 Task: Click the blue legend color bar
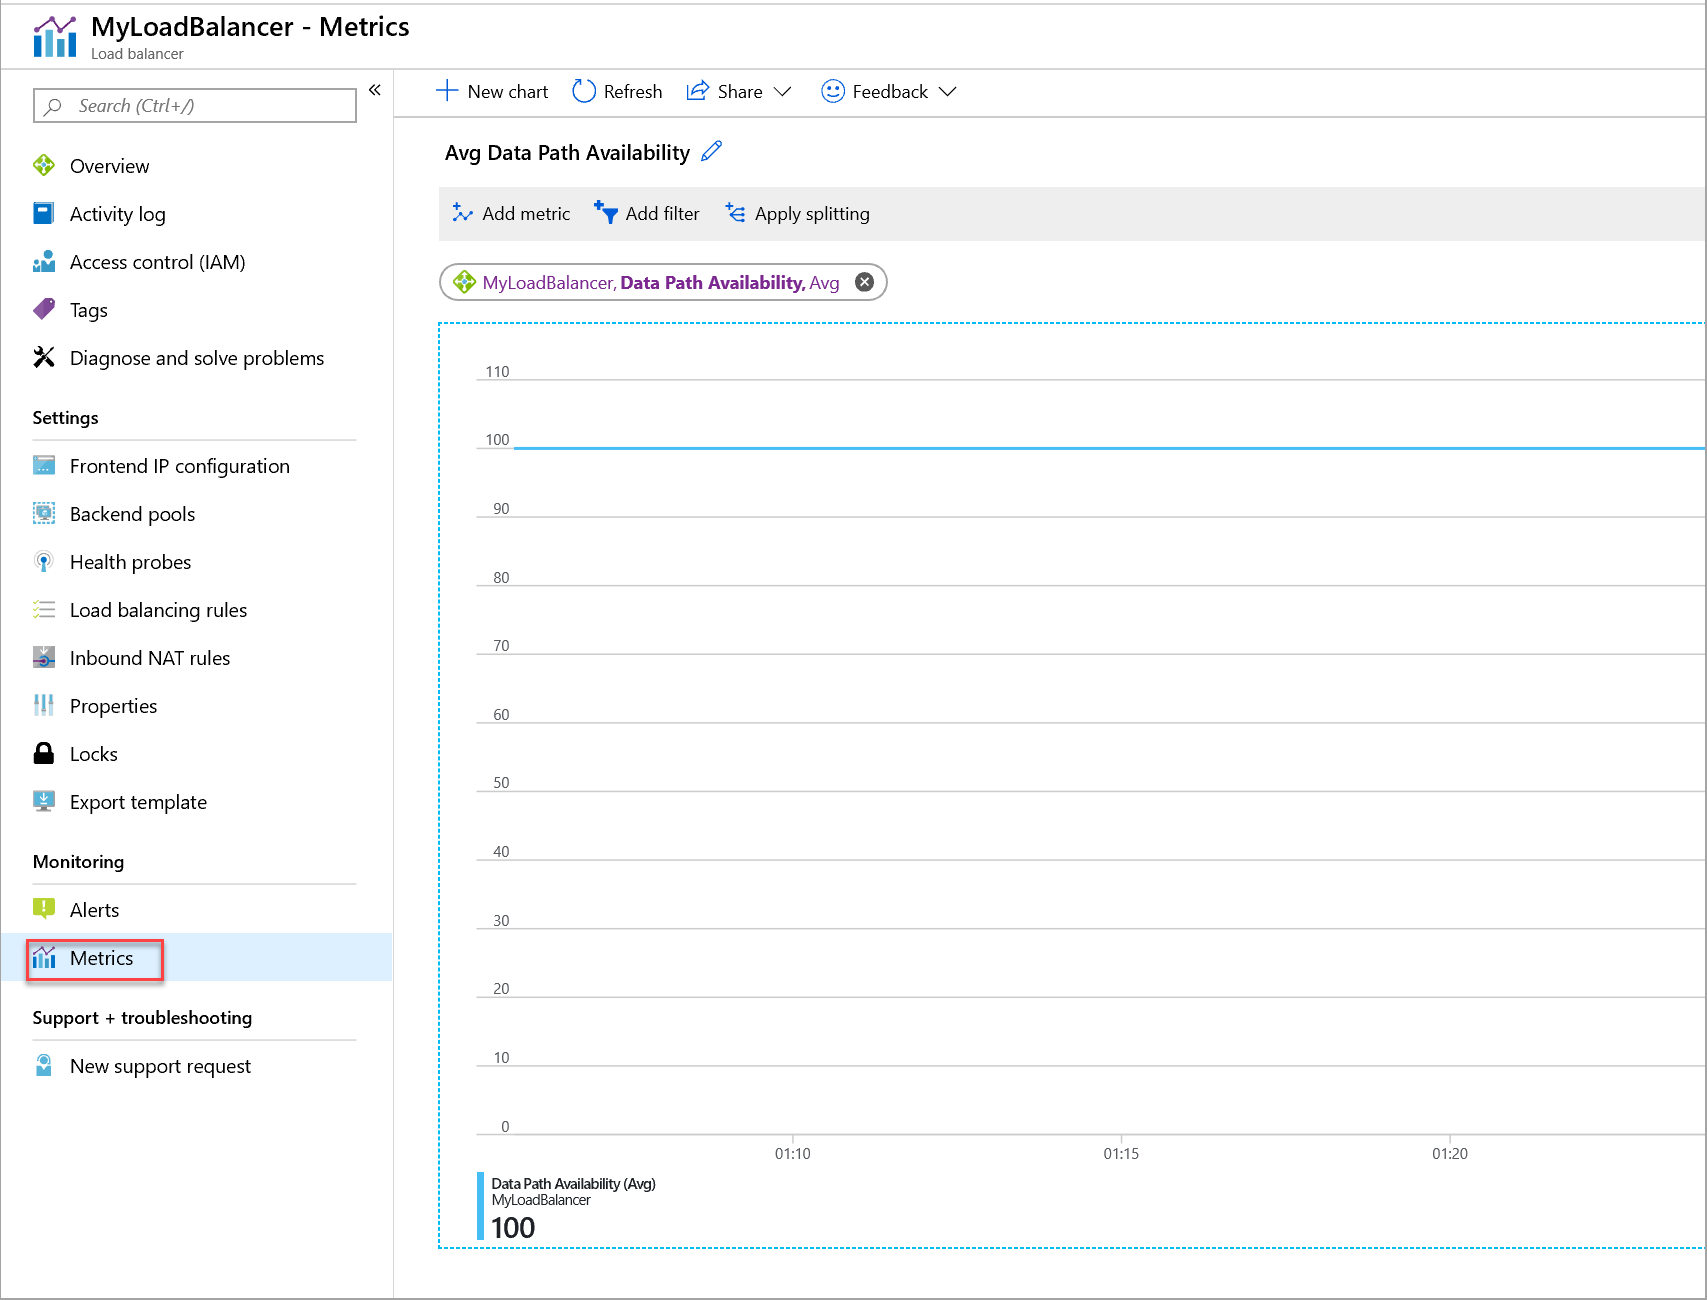click(481, 1206)
